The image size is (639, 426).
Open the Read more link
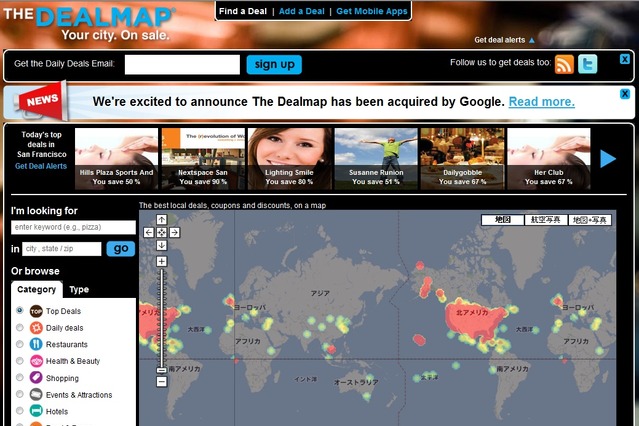542,102
